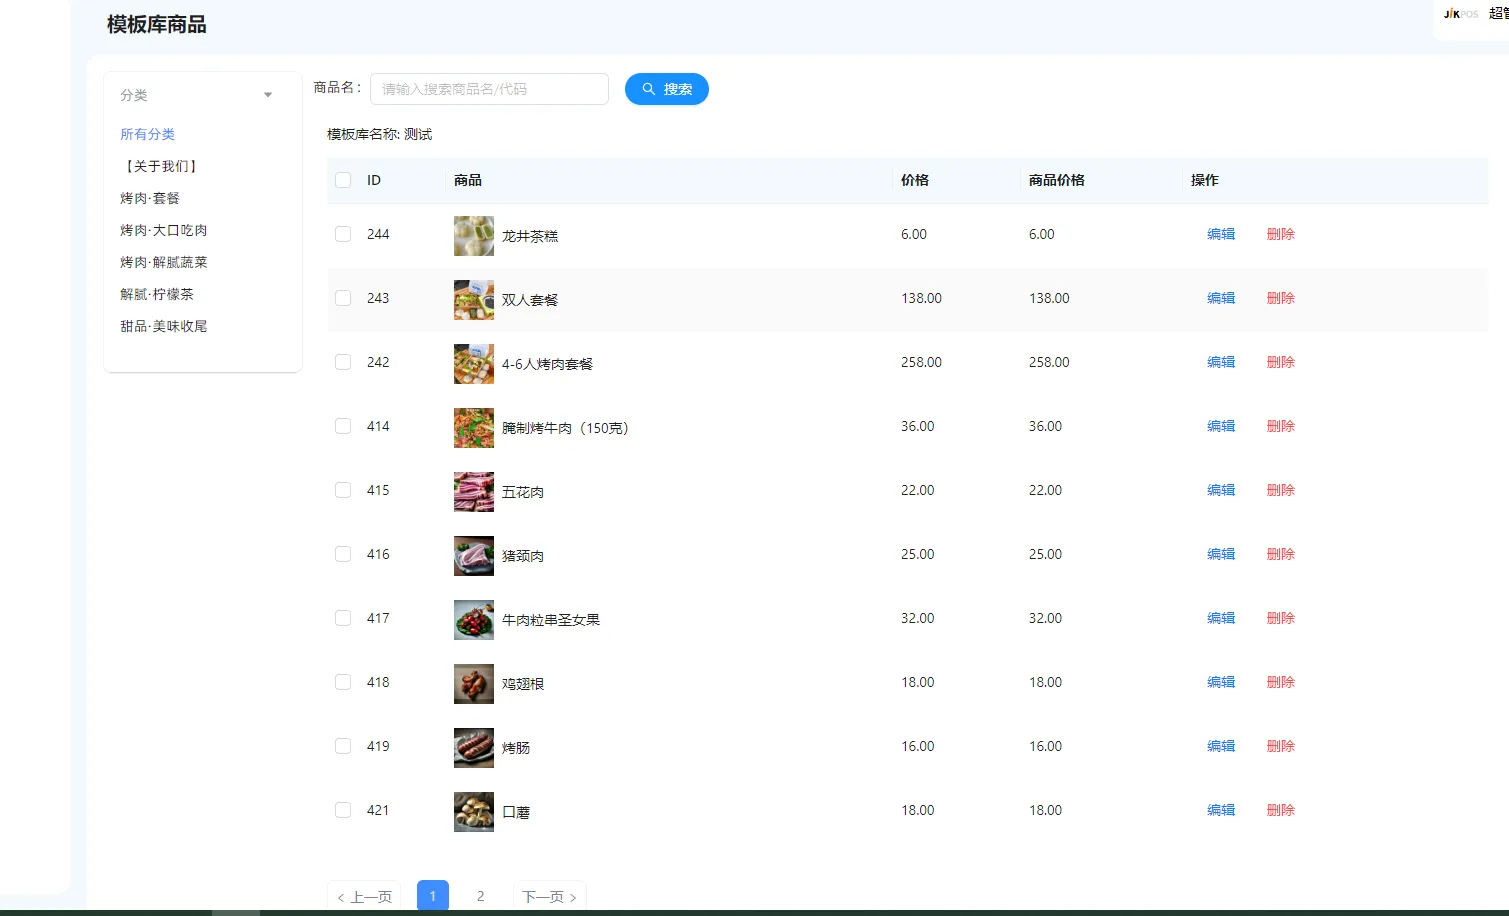Click the 搜索 search button
The width and height of the screenshot is (1509, 916).
click(x=666, y=89)
